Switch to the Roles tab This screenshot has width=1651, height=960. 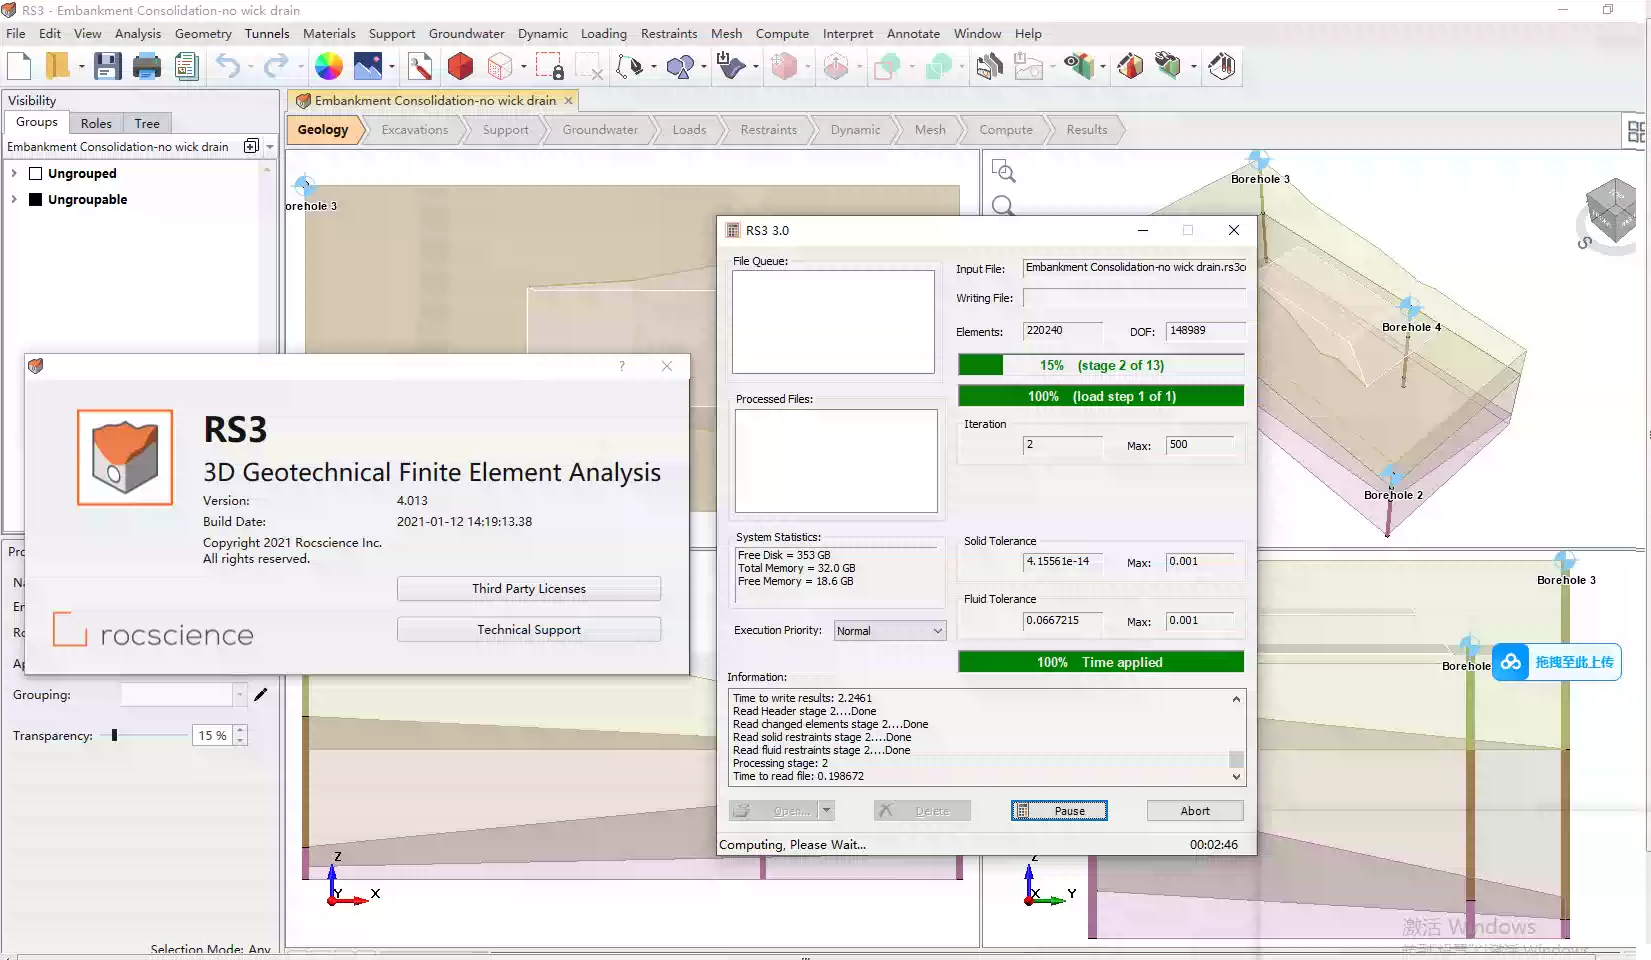coord(96,123)
